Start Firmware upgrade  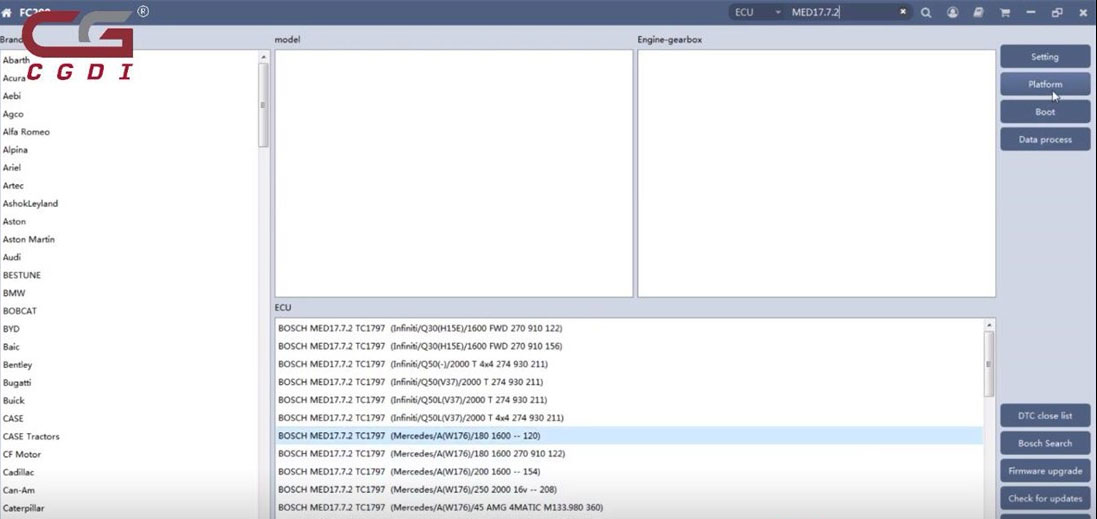pos(1045,471)
